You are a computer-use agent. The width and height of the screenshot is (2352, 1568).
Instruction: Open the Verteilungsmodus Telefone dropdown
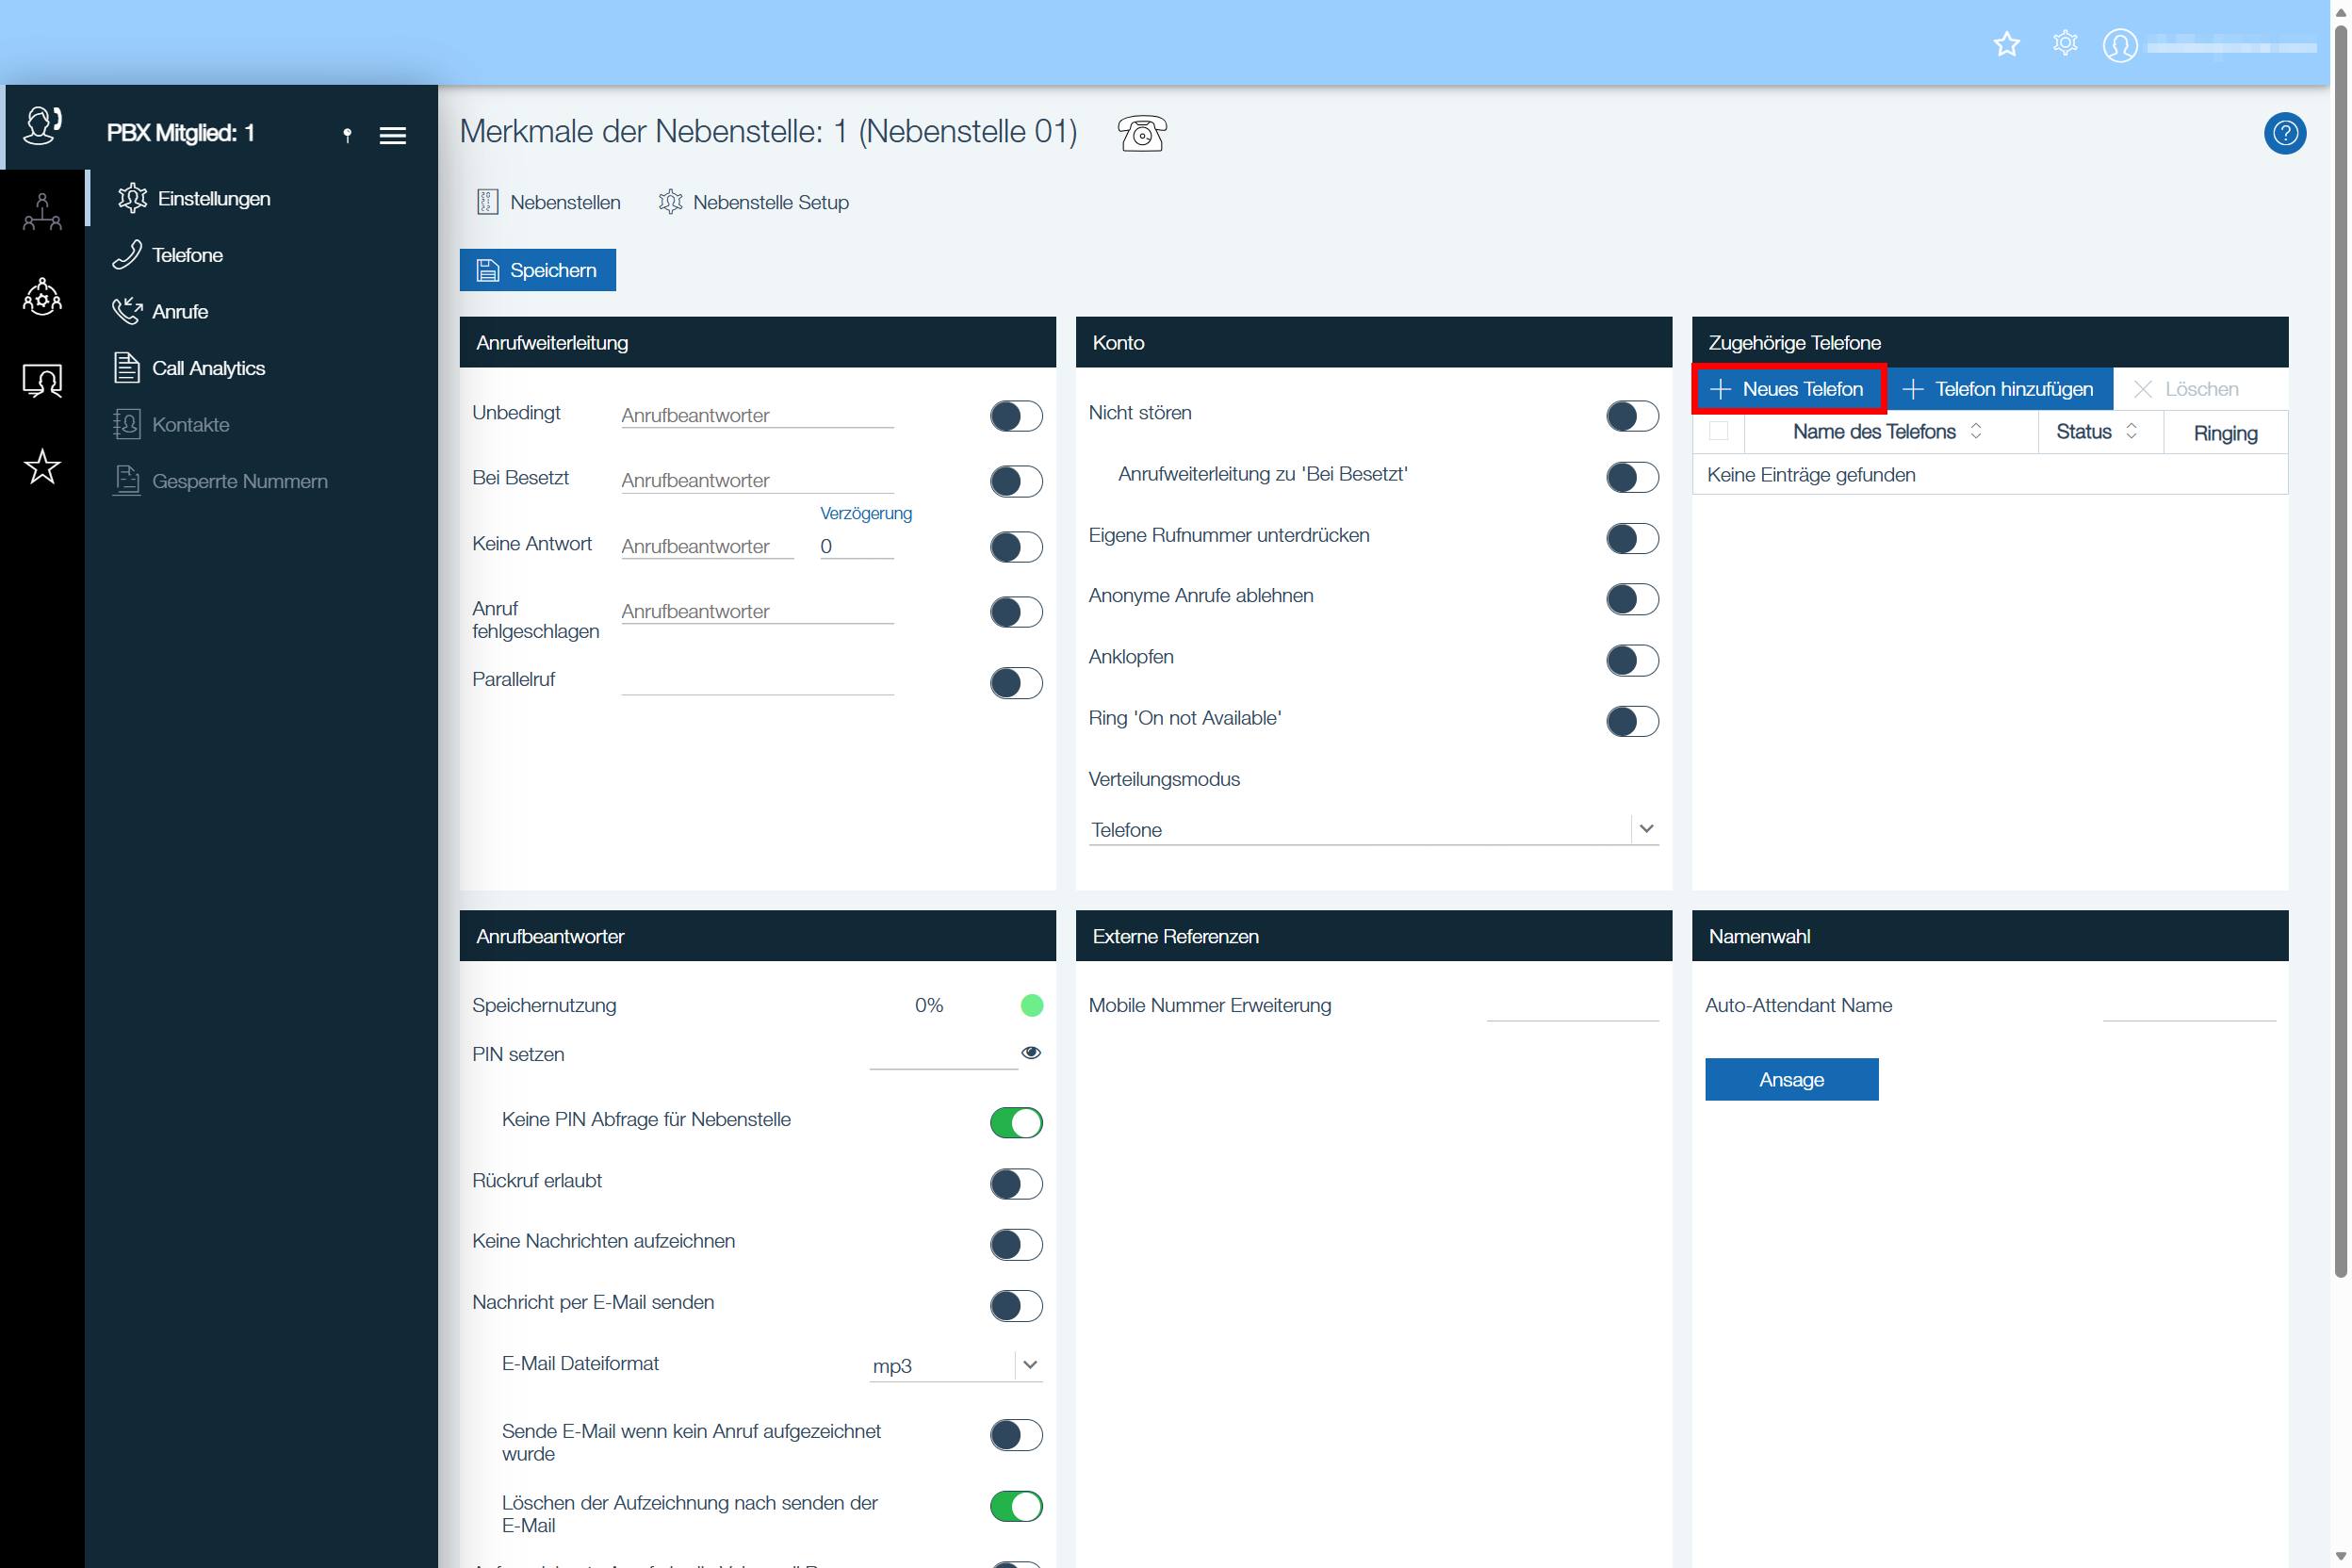pos(1373,829)
